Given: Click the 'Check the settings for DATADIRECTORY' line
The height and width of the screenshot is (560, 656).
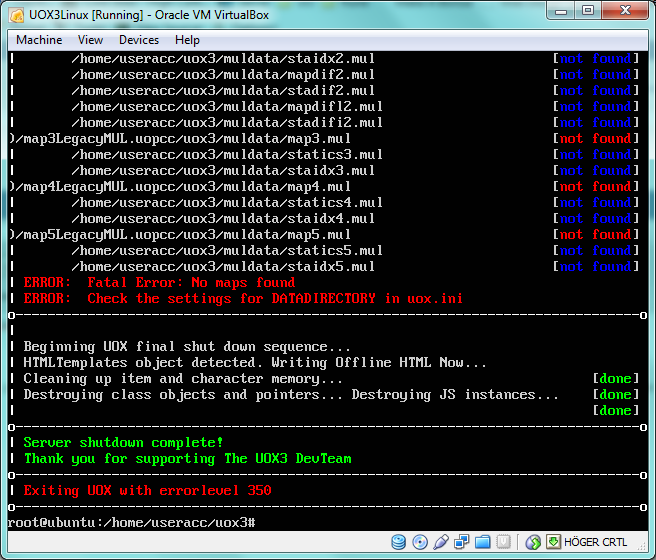Looking at the screenshot, I should tap(243, 299).
